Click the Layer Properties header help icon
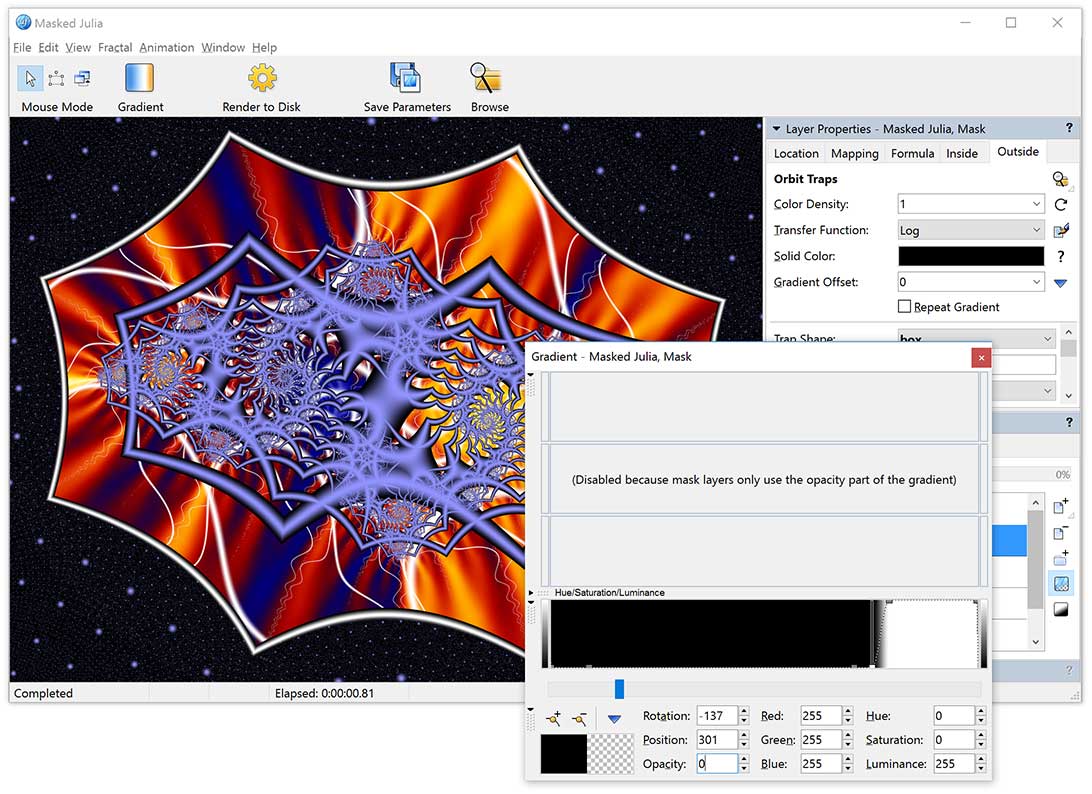The width and height of the screenshot is (1092, 794). 1069,128
